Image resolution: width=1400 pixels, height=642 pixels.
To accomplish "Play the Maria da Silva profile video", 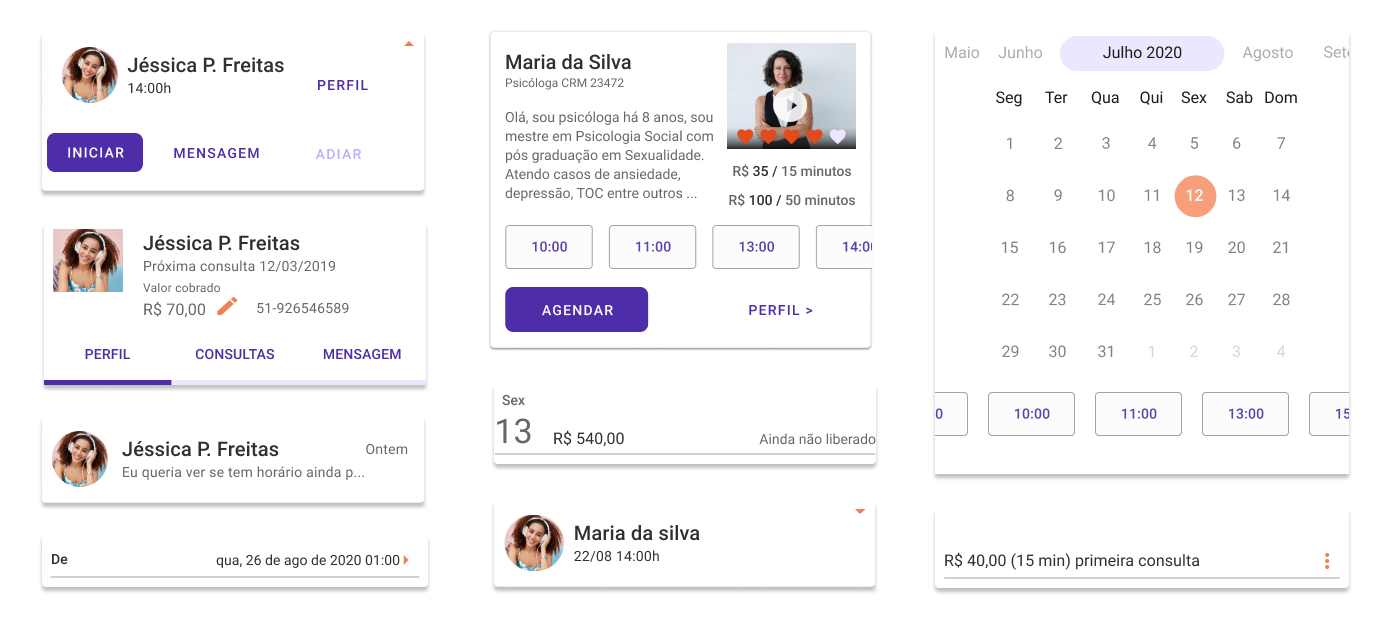I will [790, 105].
